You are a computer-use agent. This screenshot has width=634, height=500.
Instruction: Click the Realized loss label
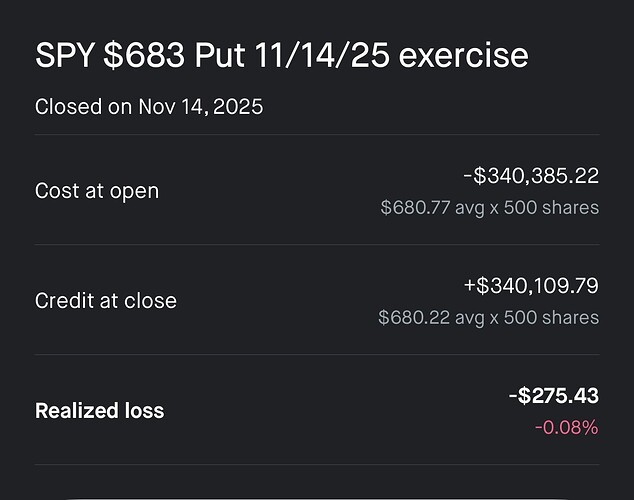pyautogui.click(x=99, y=411)
